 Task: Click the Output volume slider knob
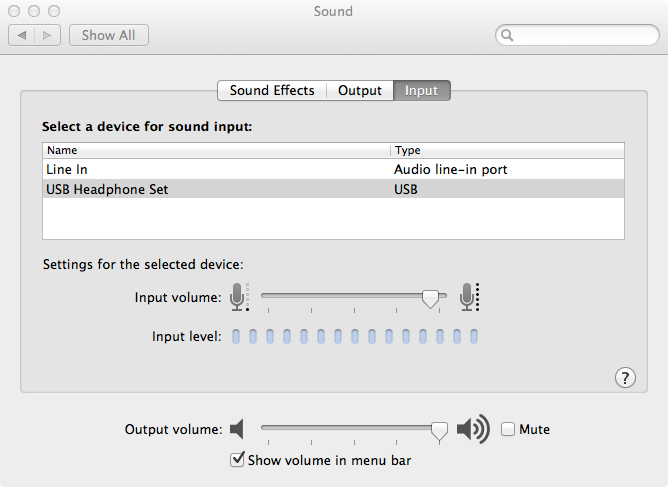pyautogui.click(x=439, y=430)
